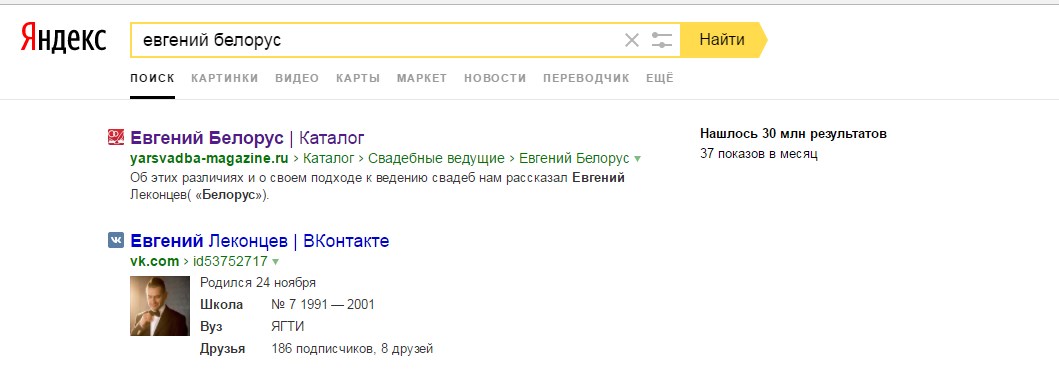Switch to the КАРТИНКИ tab
The height and width of the screenshot is (380, 1059).
click(225, 78)
